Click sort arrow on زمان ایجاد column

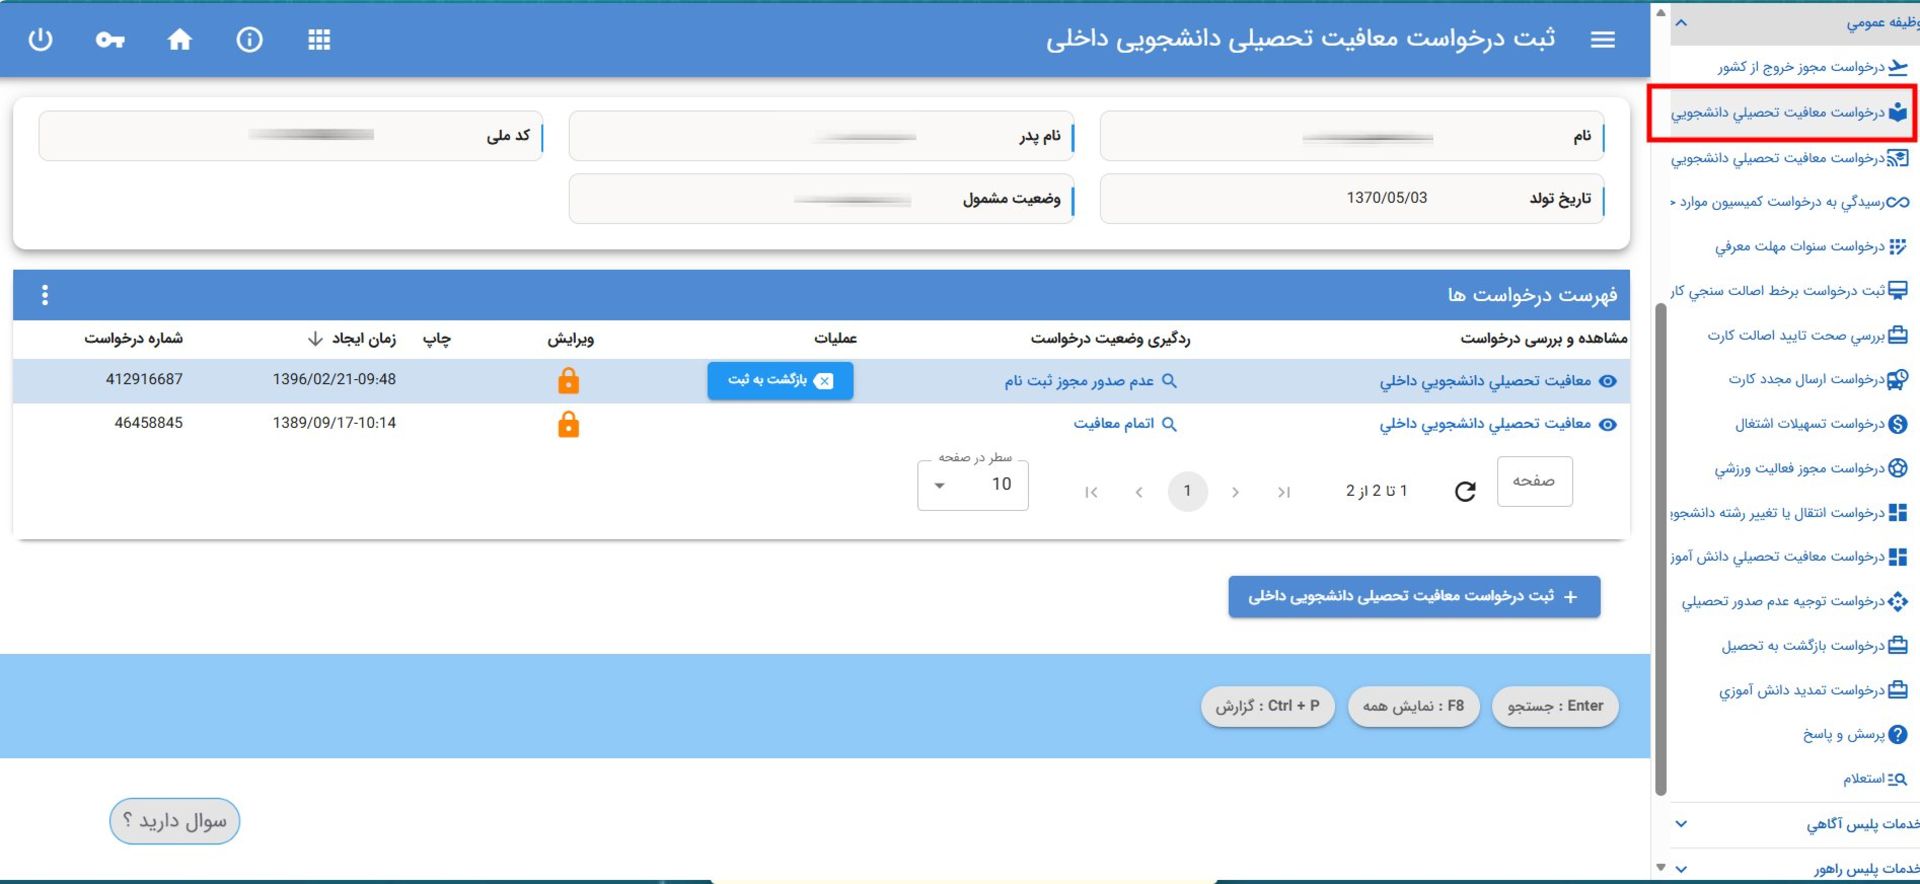[315, 339]
